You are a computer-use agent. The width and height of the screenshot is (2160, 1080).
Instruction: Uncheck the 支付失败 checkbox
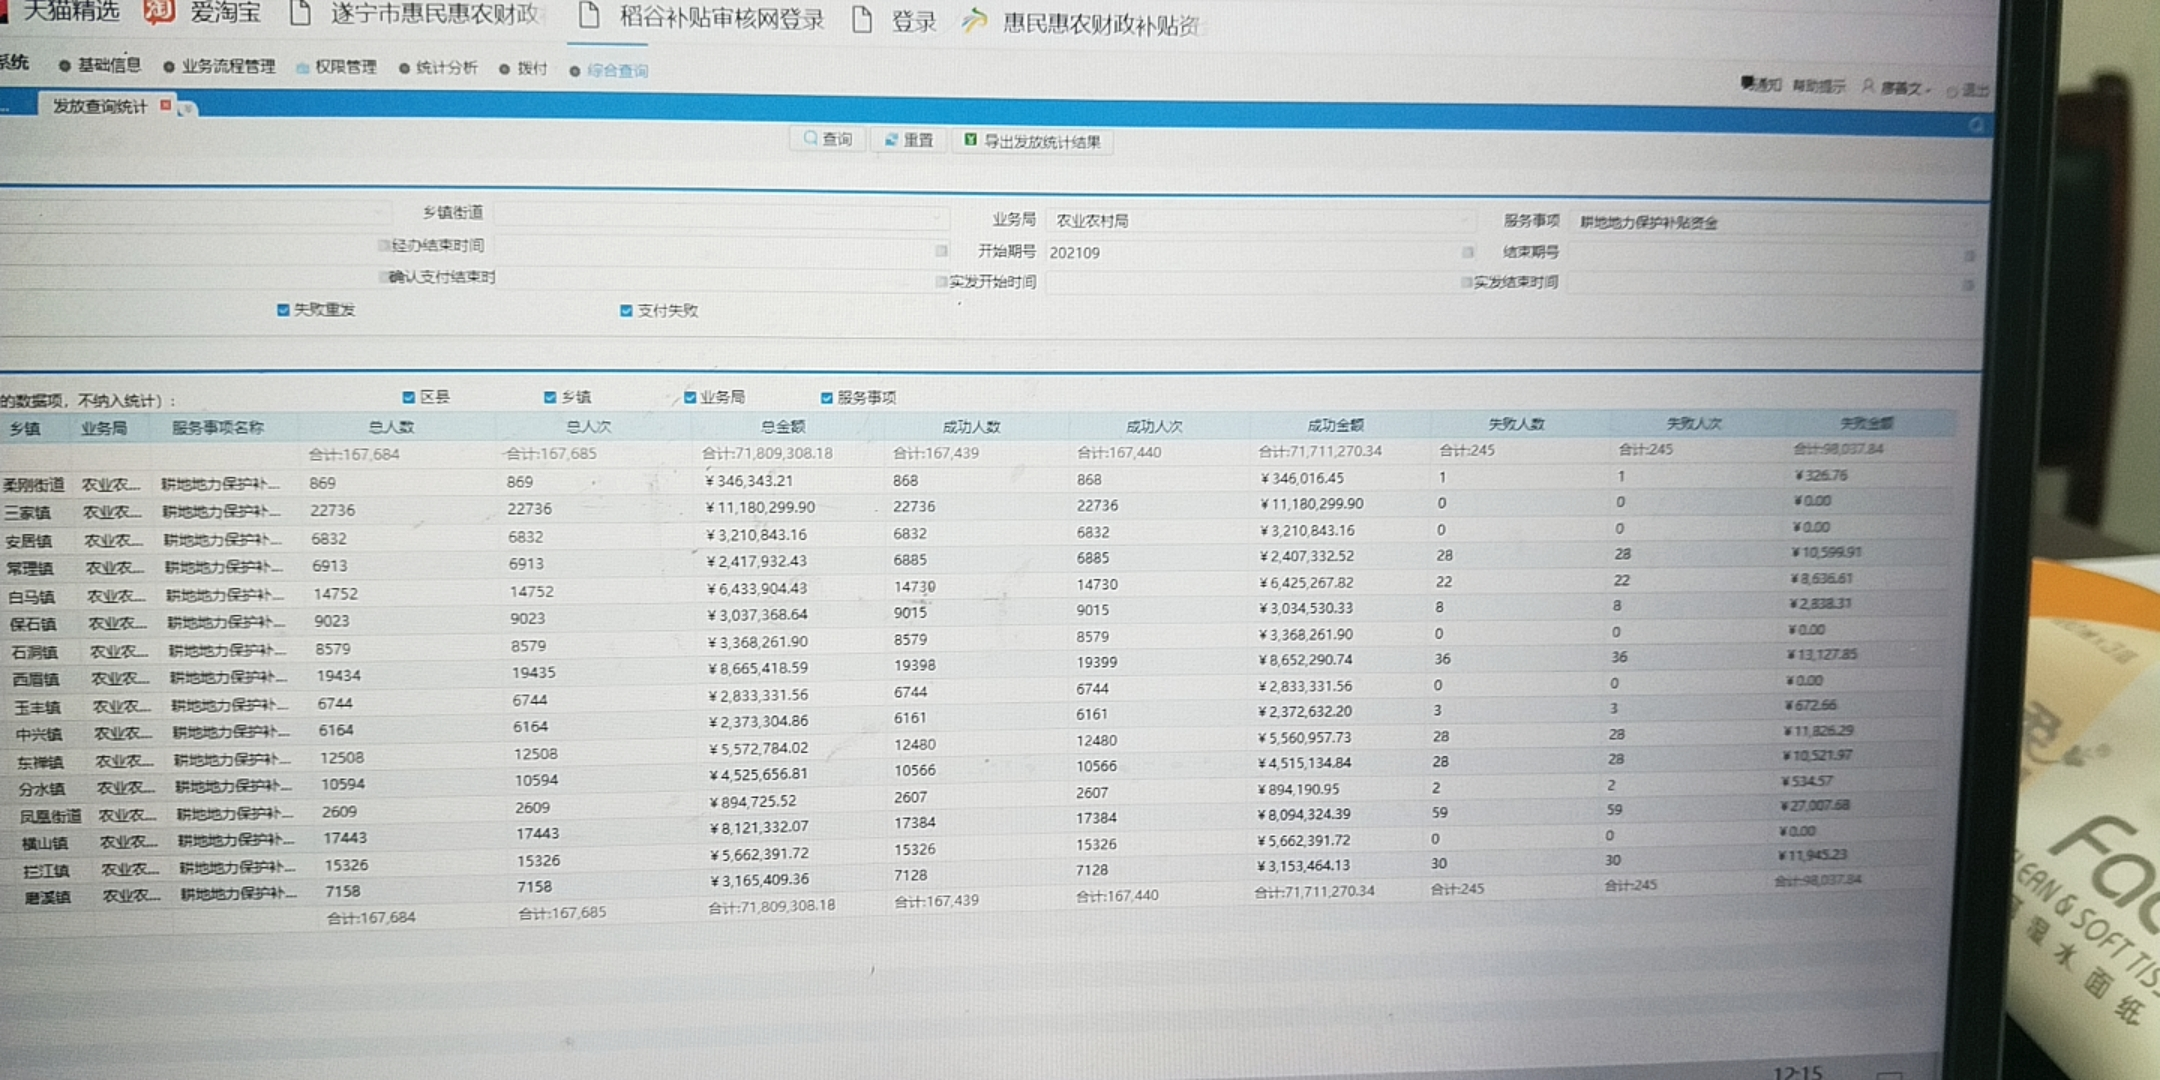coord(626,311)
